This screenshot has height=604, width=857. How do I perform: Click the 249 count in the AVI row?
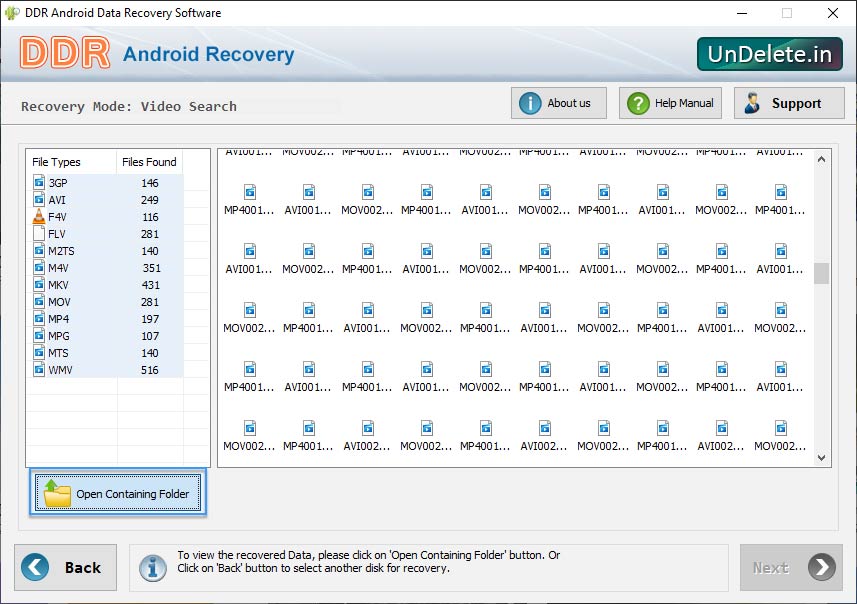(x=150, y=200)
